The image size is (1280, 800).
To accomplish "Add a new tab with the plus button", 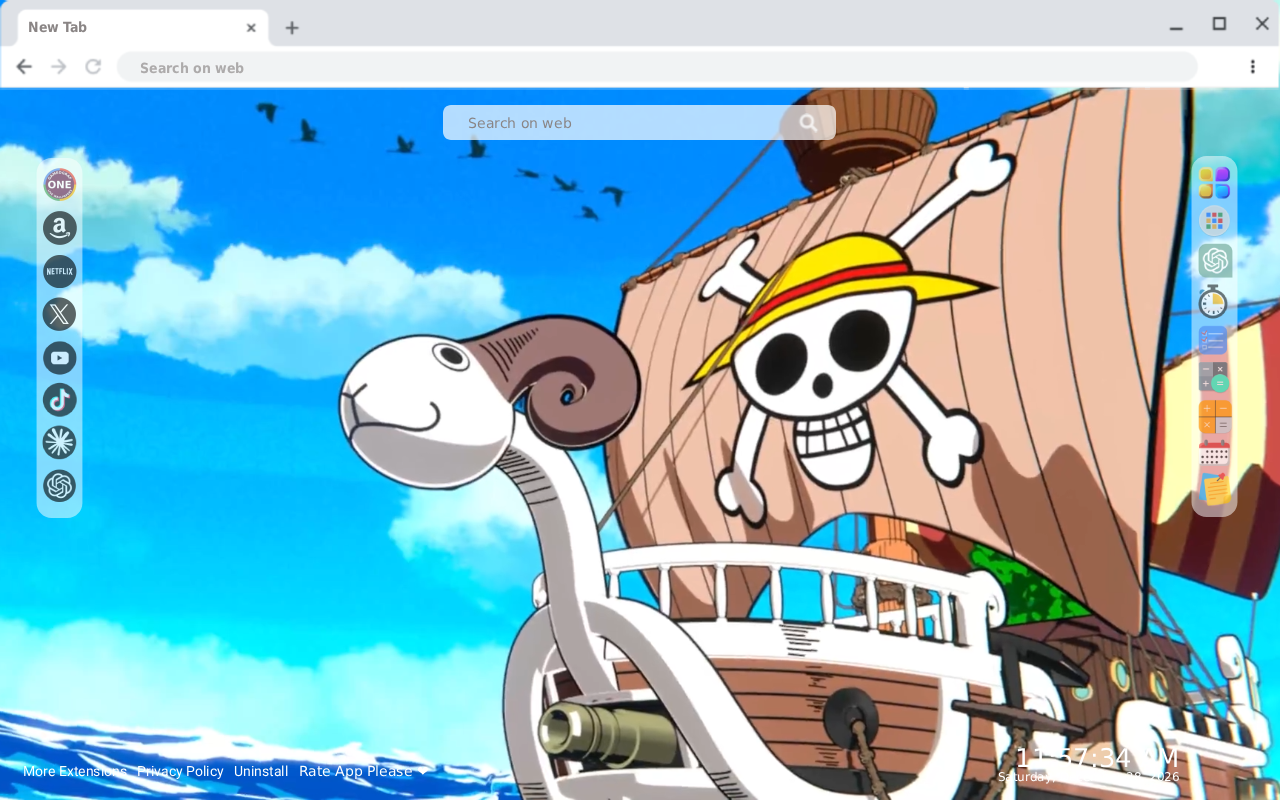I will 291,28.
